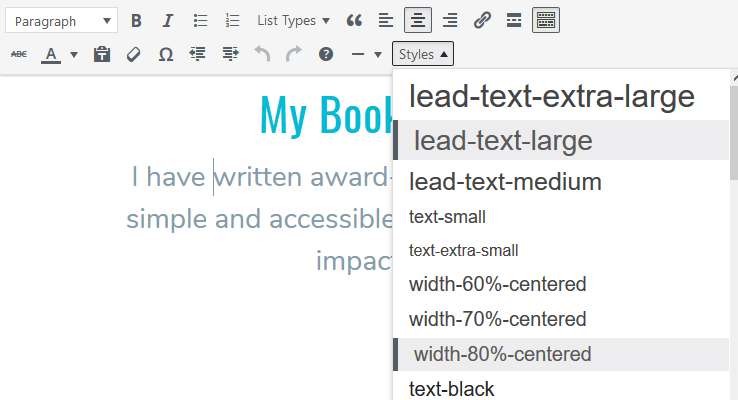Toggle italic formatting
Image resolution: width=738 pixels, height=400 pixels.
[x=168, y=21]
